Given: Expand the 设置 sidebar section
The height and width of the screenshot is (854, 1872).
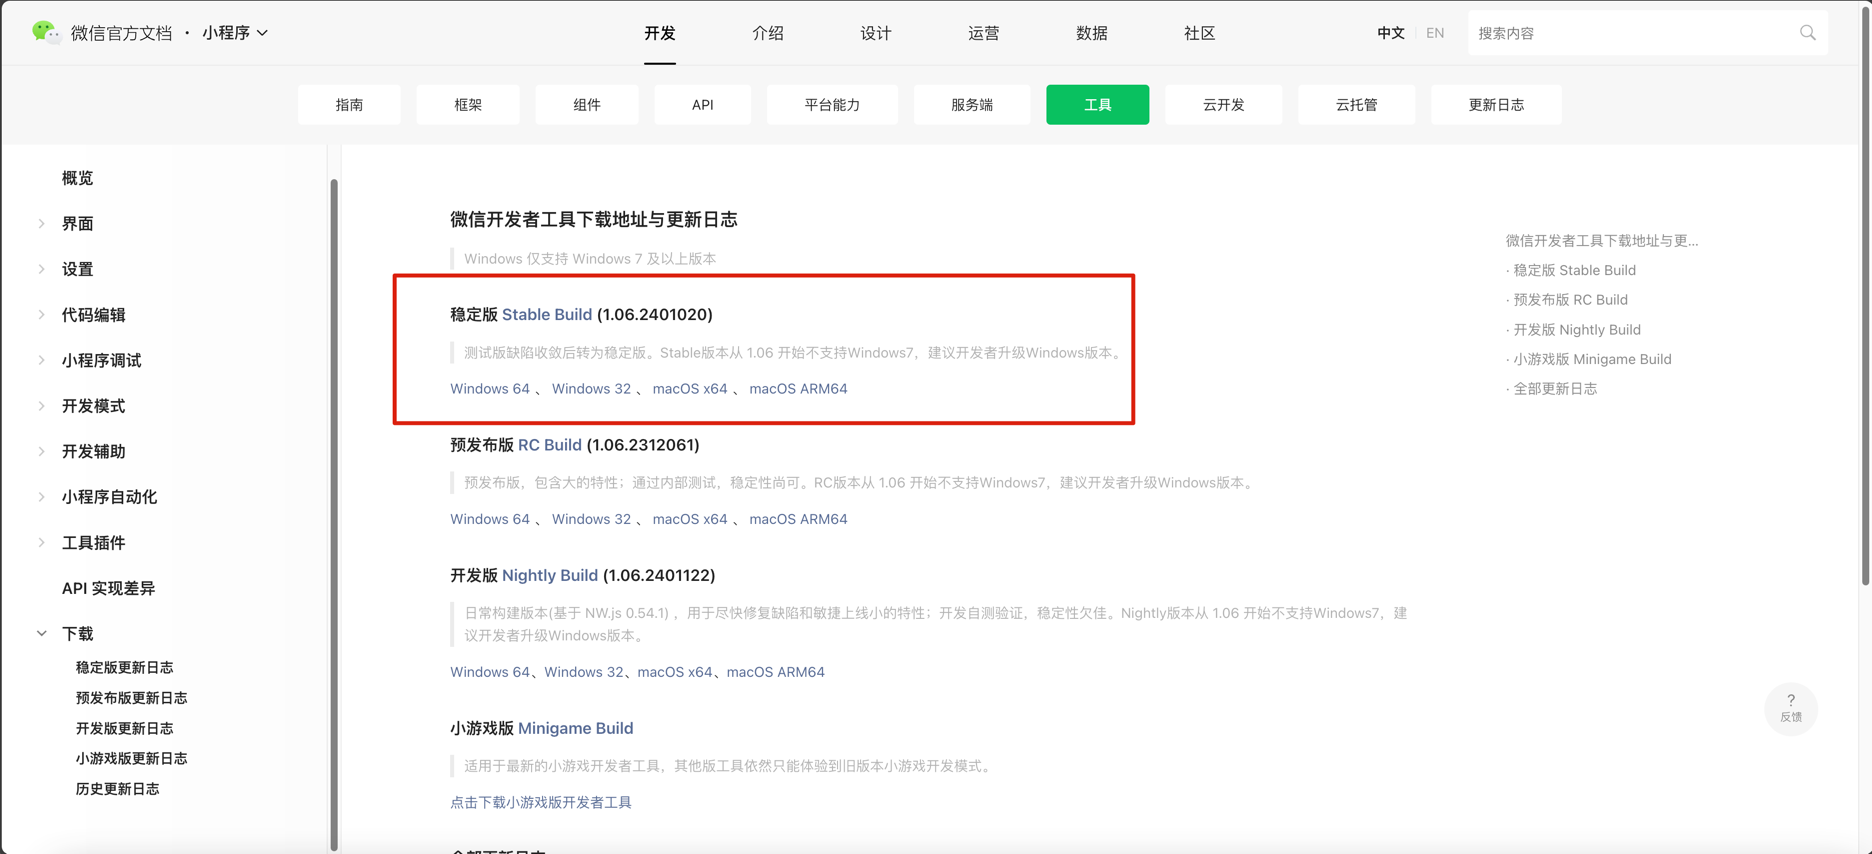Looking at the screenshot, I should pyautogui.click(x=42, y=269).
